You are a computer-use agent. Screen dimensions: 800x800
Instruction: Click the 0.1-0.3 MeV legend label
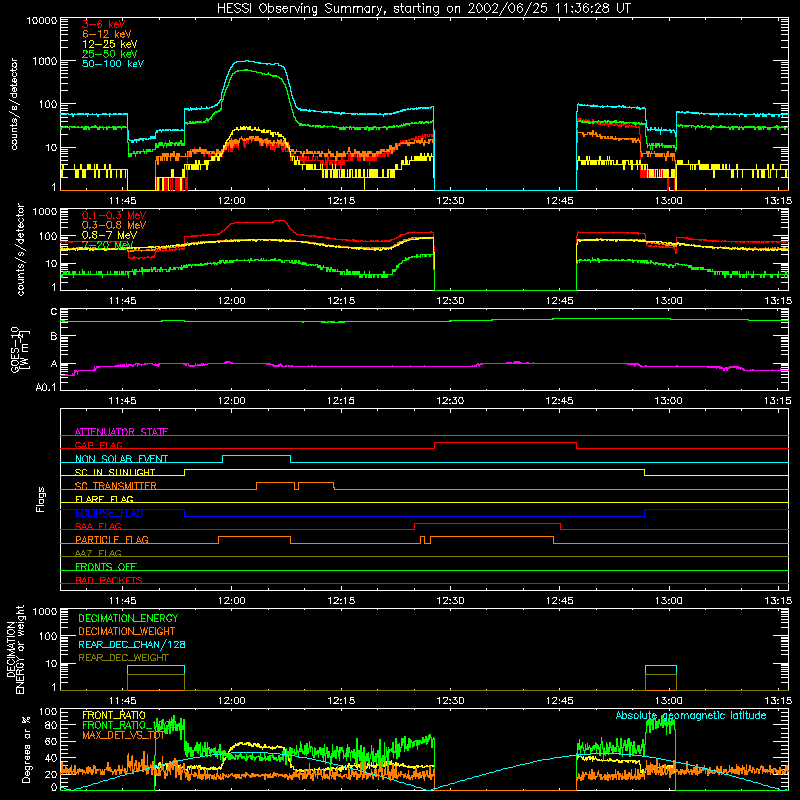(x=114, y=215)
